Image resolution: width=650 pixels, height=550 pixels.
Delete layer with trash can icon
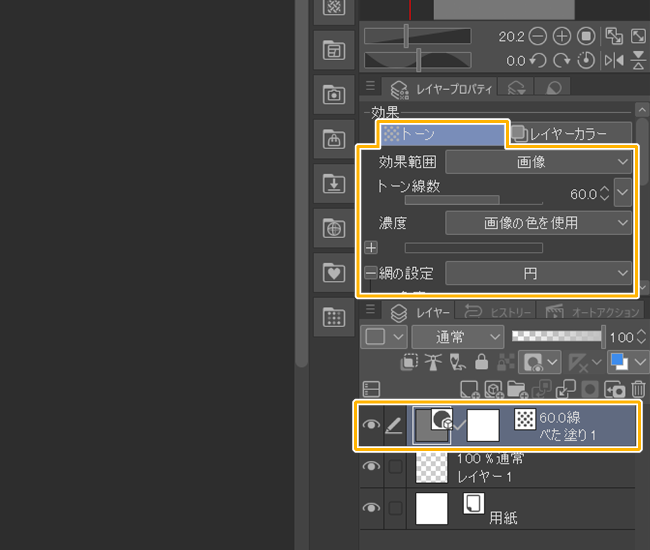(x=638, y=390)
